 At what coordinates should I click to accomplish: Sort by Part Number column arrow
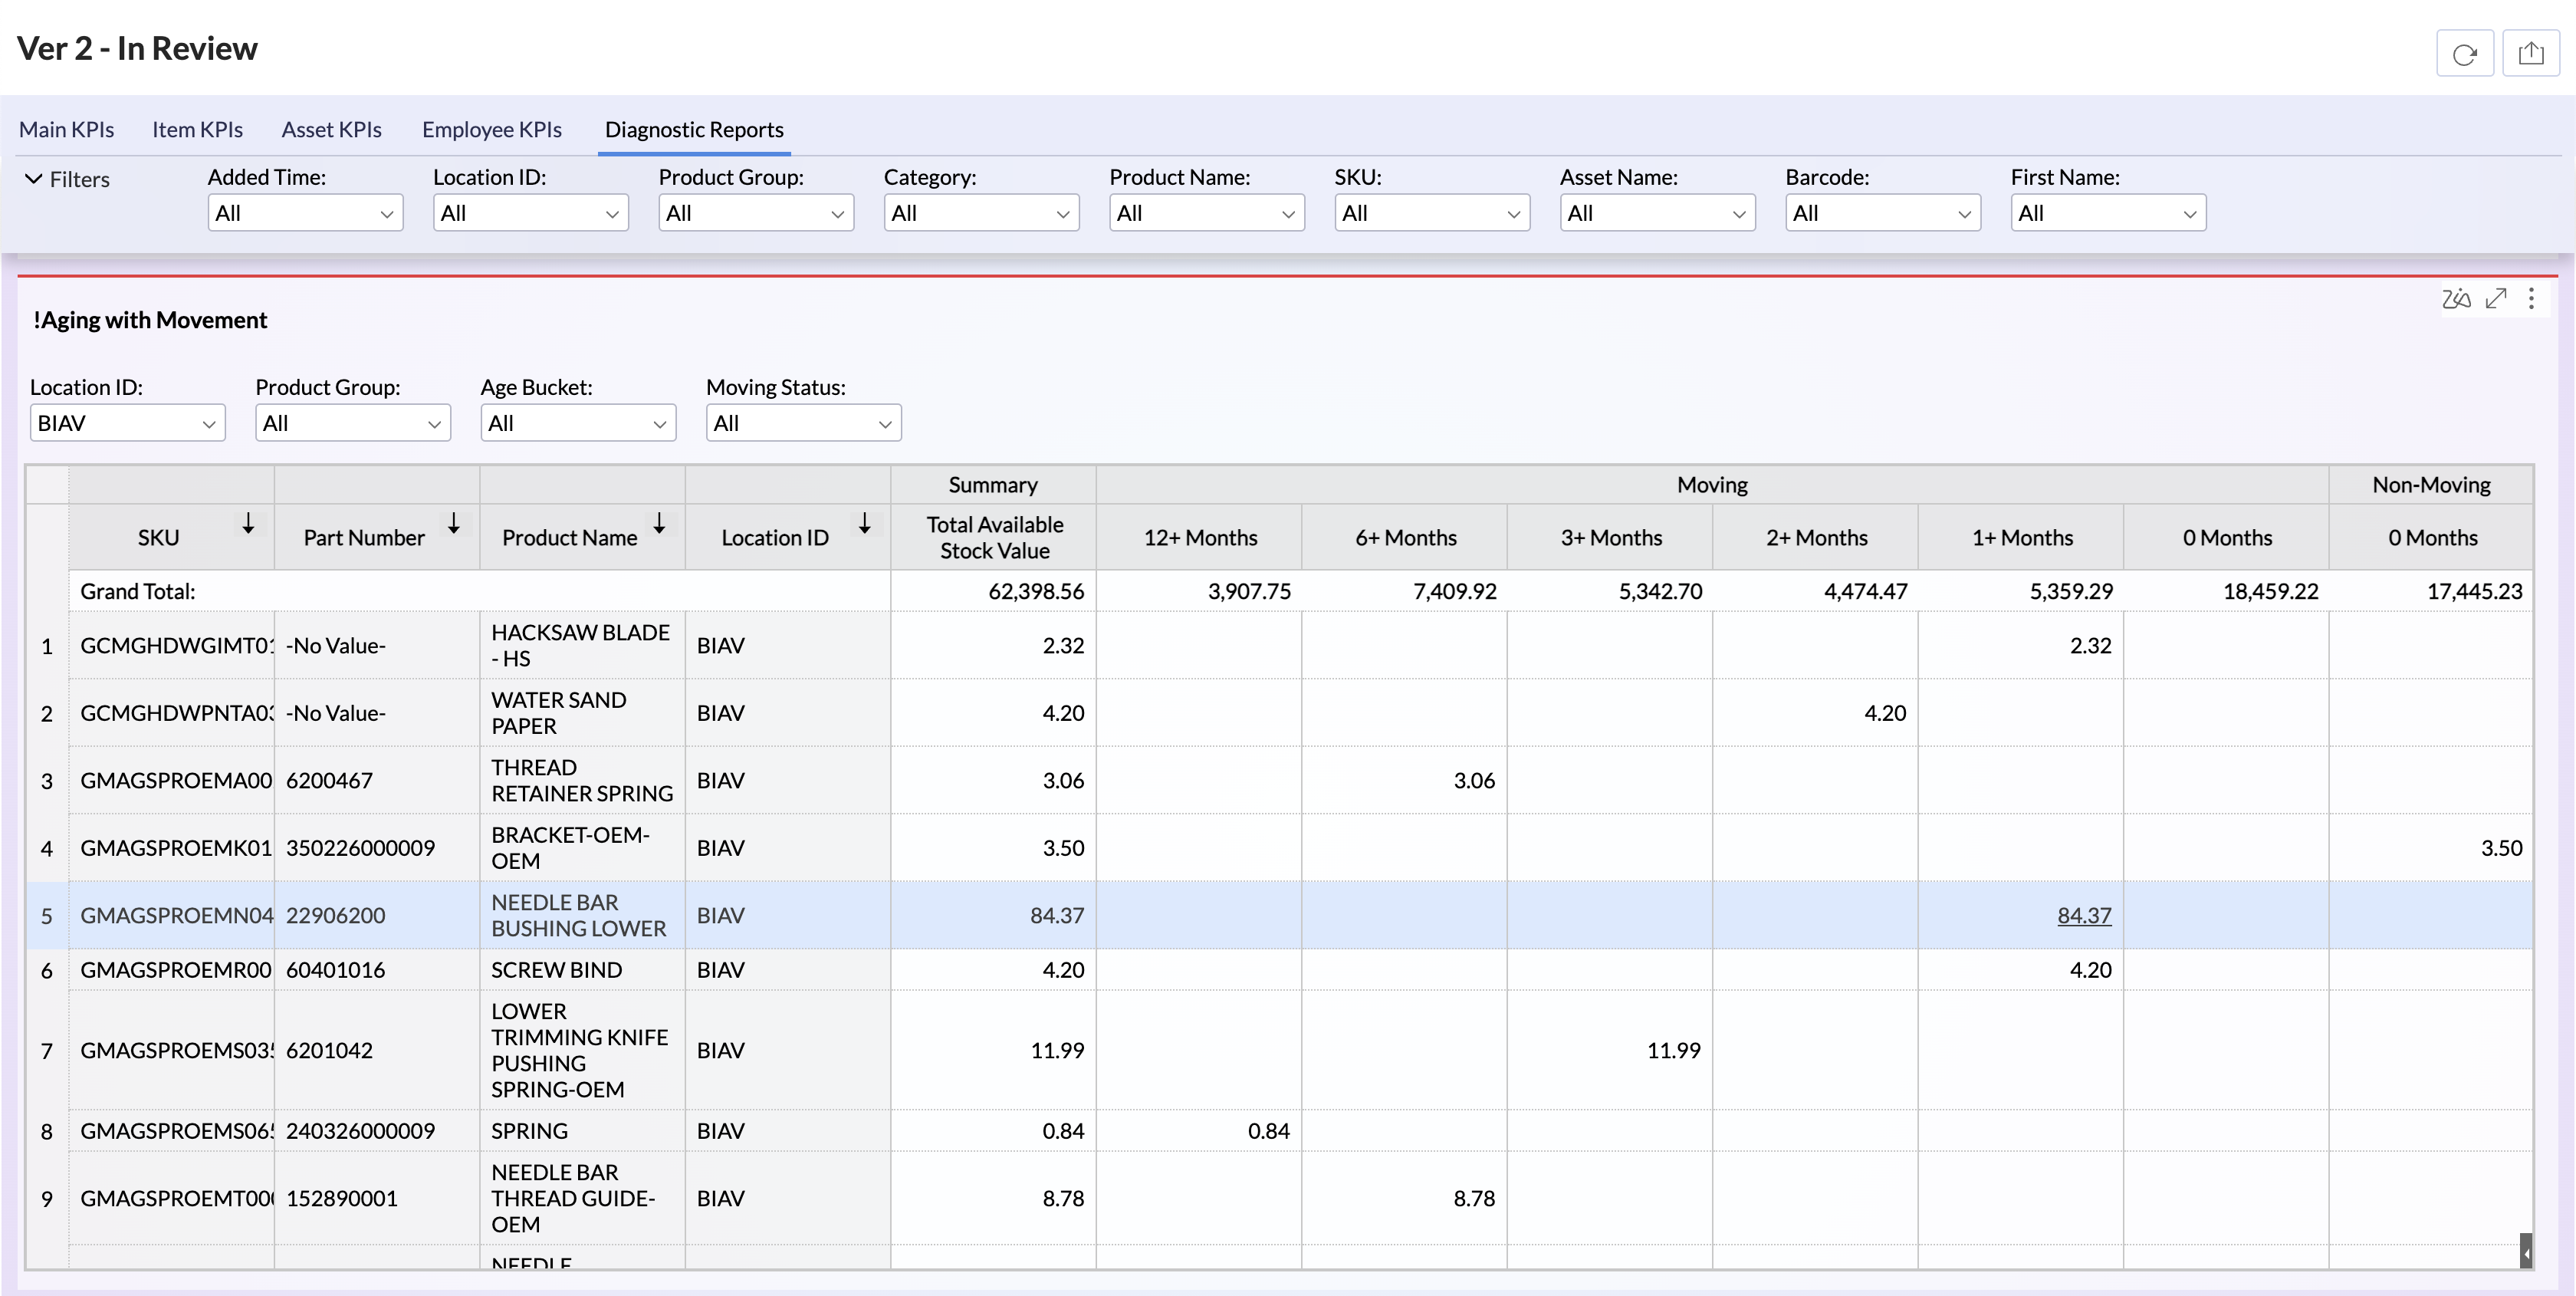point(453,523)
